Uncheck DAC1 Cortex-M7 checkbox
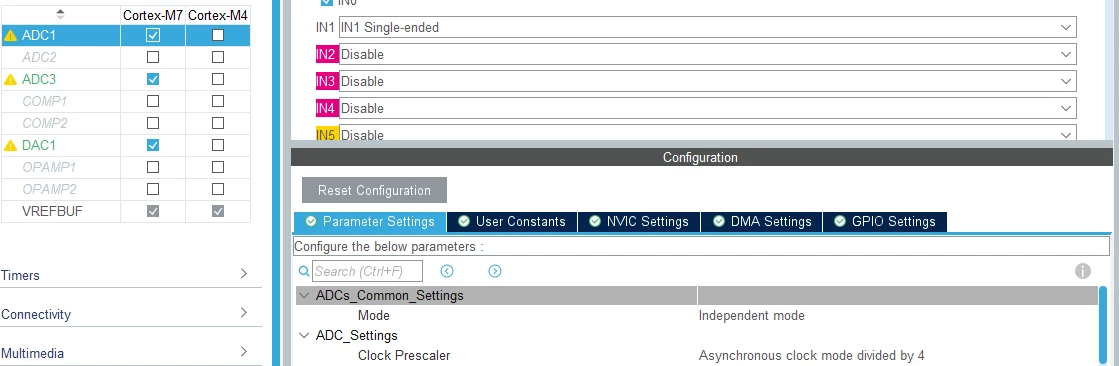This screenshot has height=366, width=1119. (x=153, y=146)
